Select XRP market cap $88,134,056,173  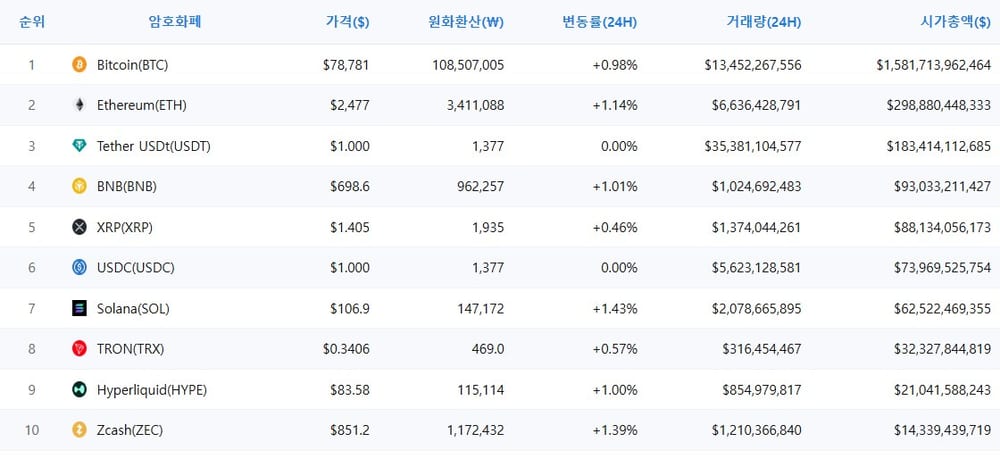point(942,228)
